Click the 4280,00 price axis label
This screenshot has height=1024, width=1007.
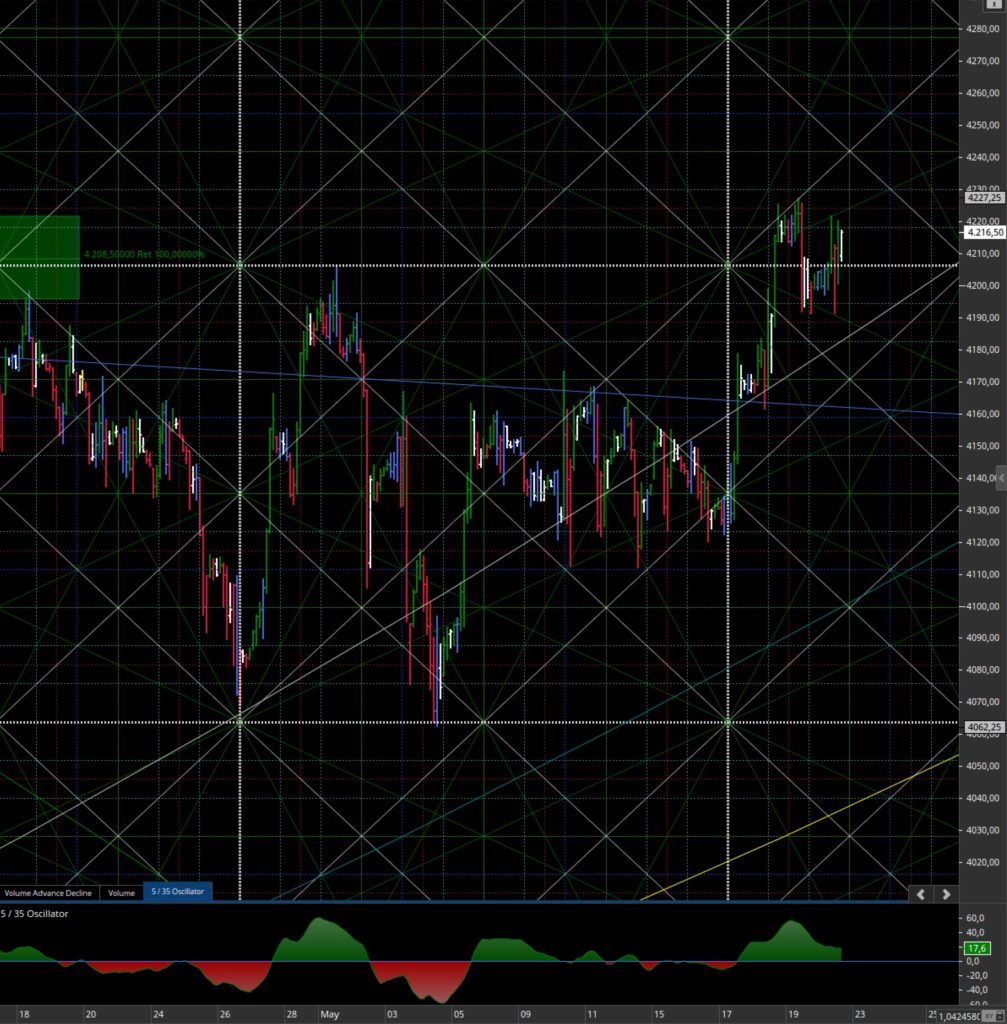point(983,29)
